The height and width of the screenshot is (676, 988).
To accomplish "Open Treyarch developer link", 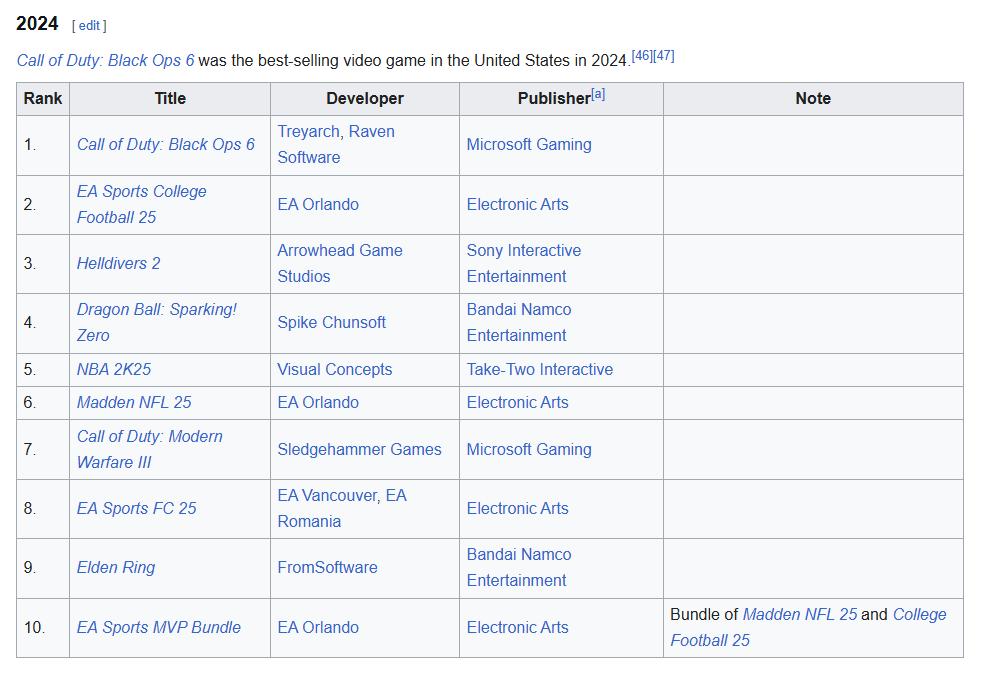I will [309, 132].
